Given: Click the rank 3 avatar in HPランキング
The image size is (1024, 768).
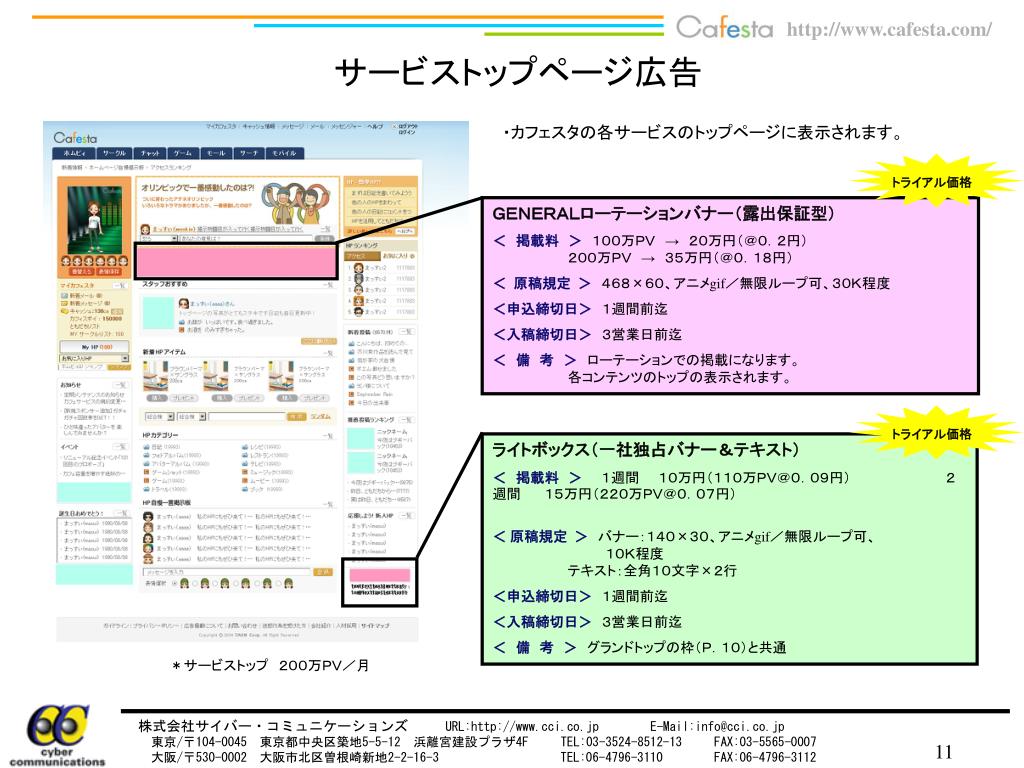Looking at the screenshot, I should [359, 289].
